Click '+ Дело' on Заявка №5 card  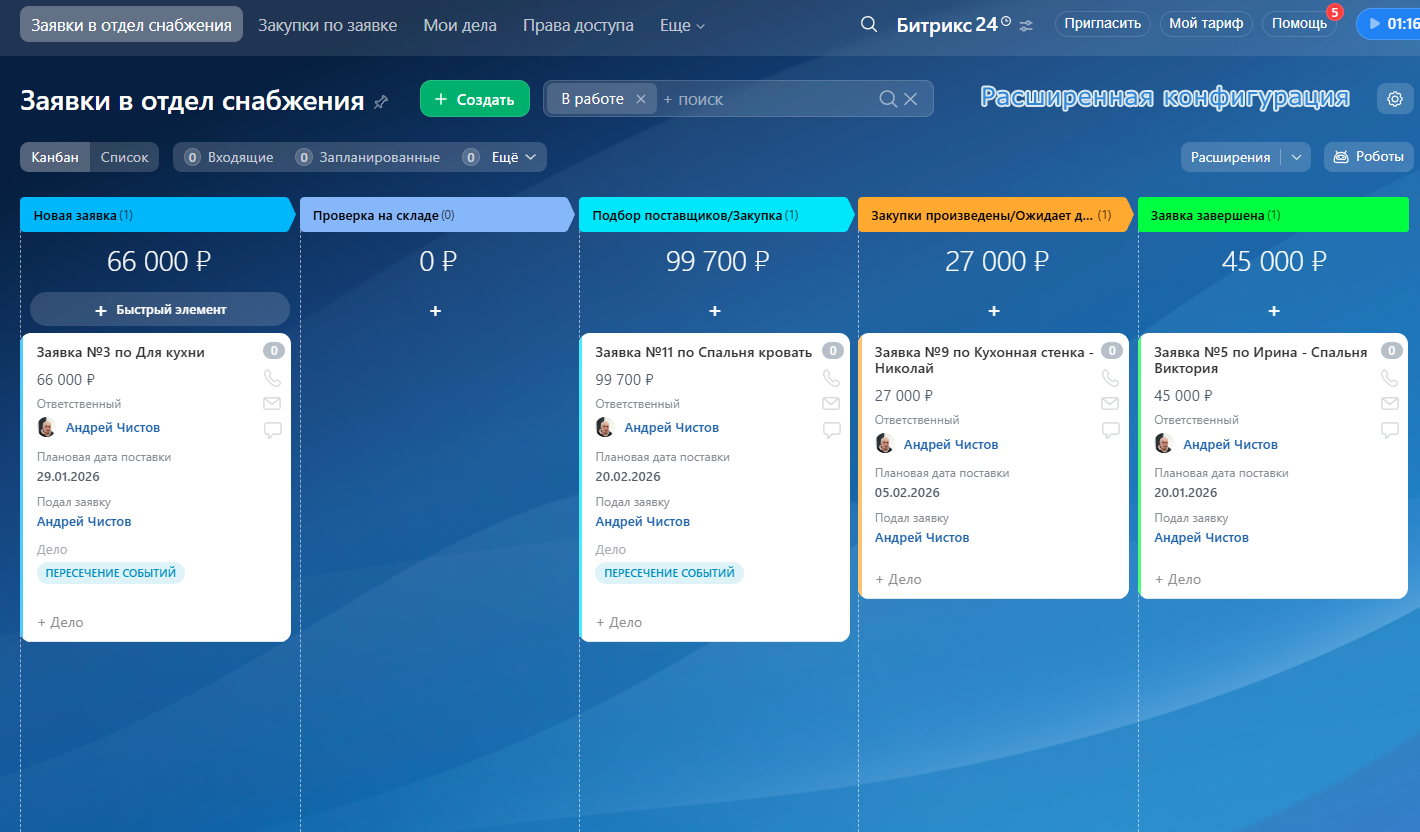coord(1178,579)
